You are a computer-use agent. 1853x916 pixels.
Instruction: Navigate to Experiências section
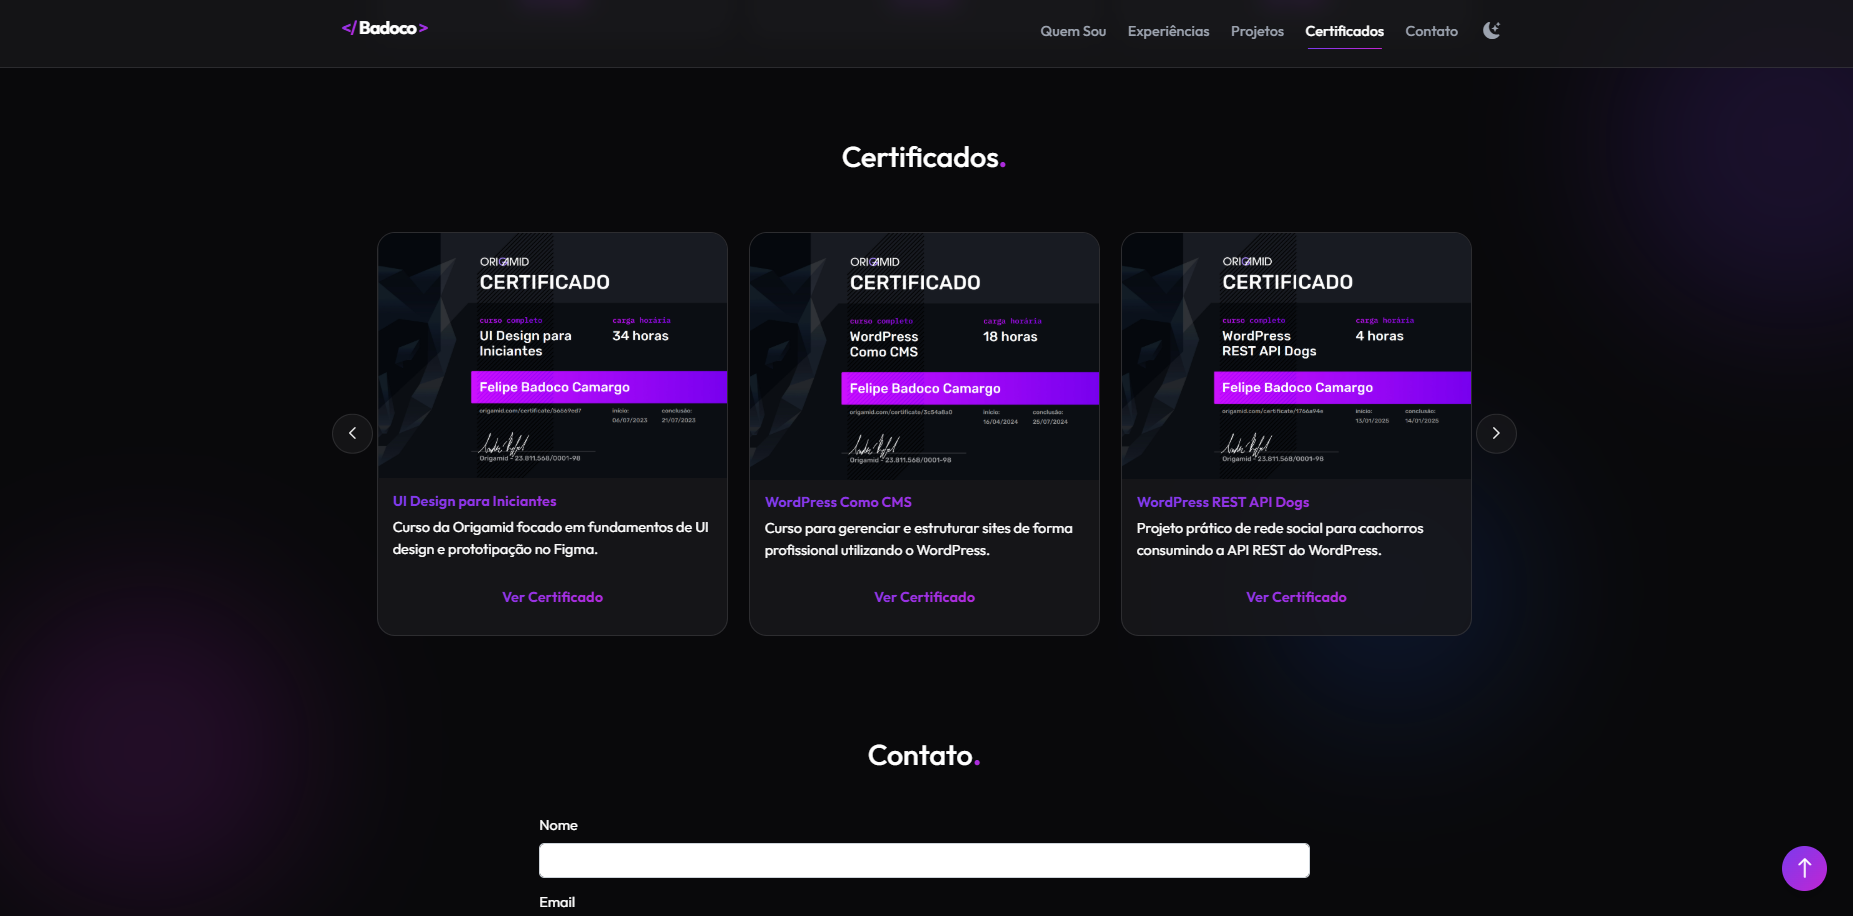pyautogui.click(x=1168, y=31)
